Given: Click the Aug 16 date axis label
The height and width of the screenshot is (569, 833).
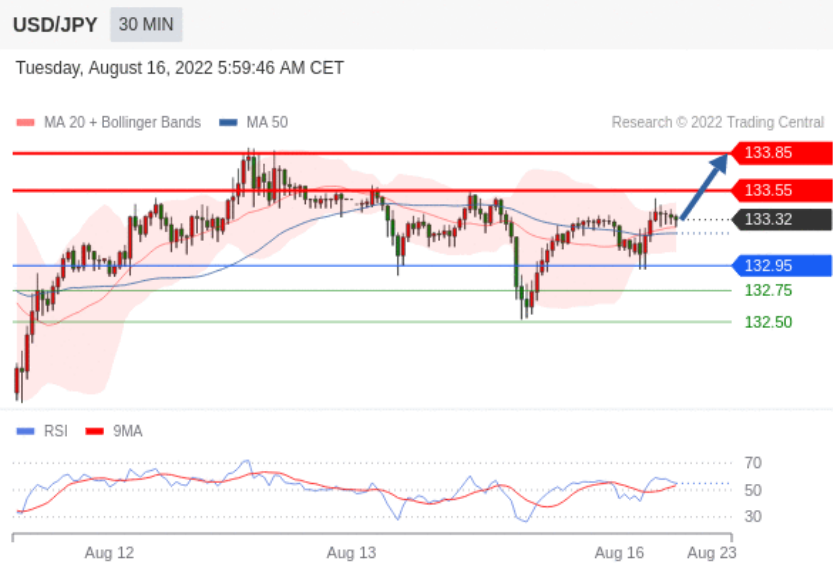Looking at the screenshot, I should (x=619, y=553).
